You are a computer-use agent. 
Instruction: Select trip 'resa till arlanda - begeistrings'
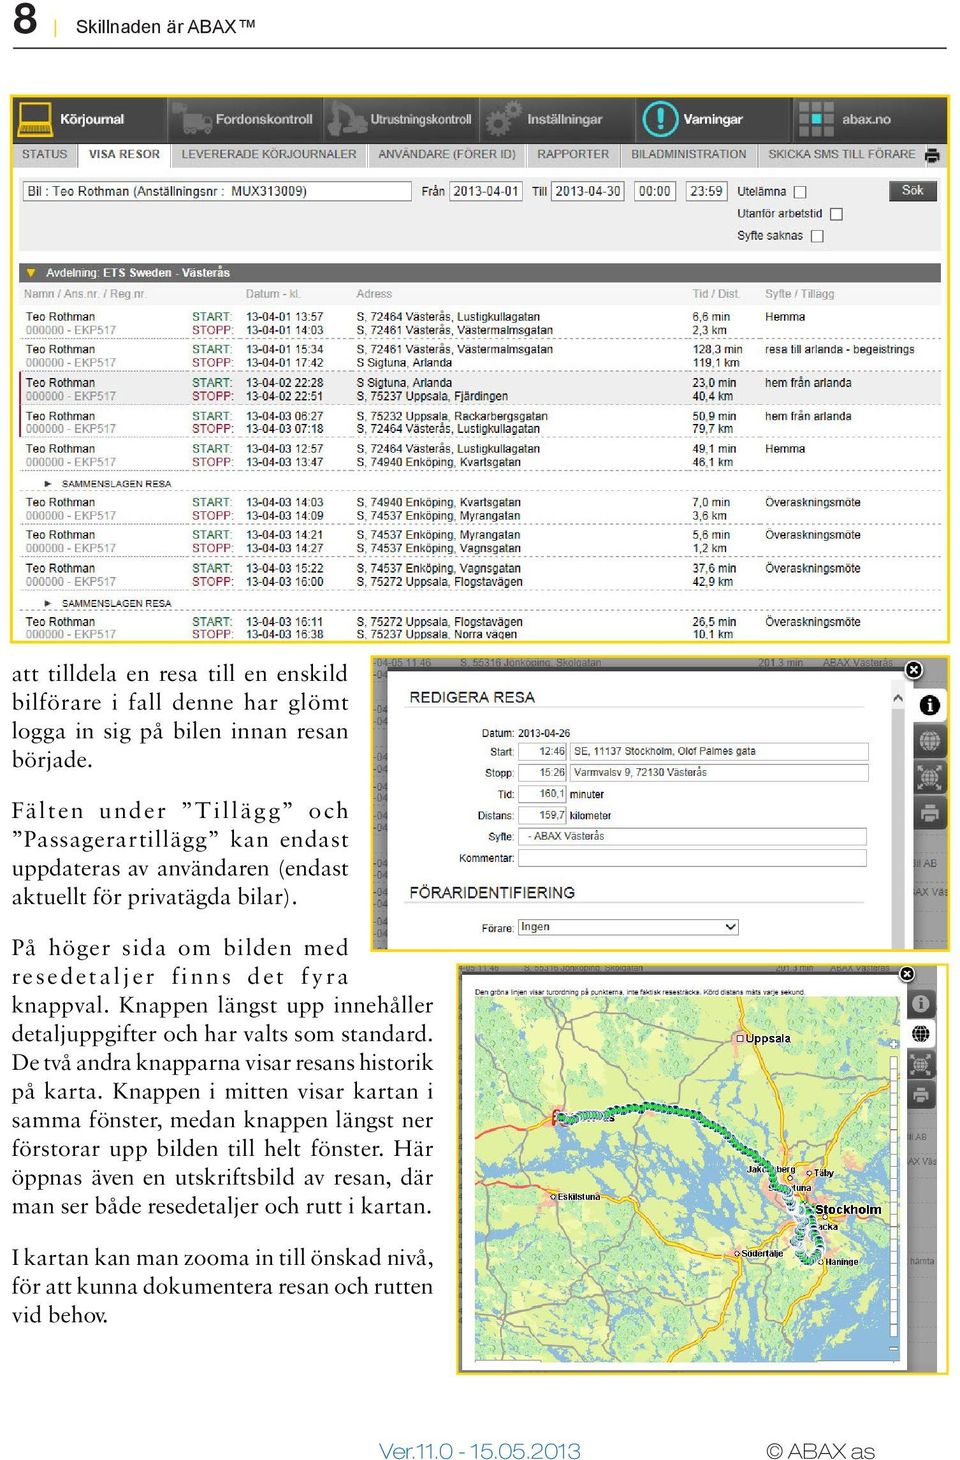click(480, 356)
